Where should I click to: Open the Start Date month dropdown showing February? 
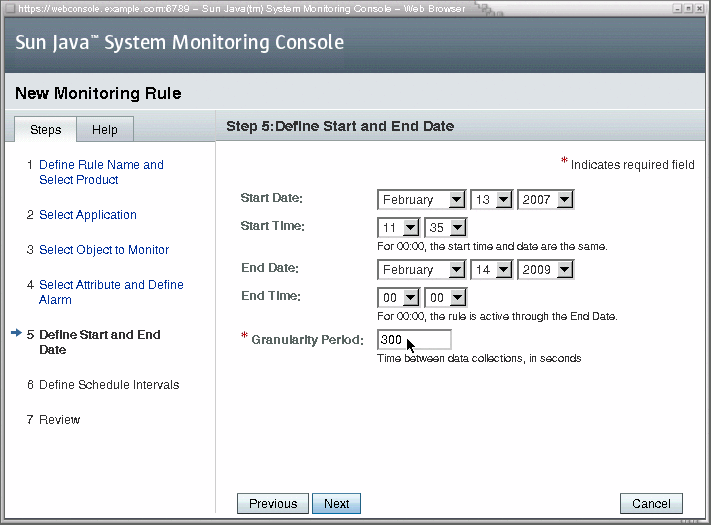[x=421, y=199]
